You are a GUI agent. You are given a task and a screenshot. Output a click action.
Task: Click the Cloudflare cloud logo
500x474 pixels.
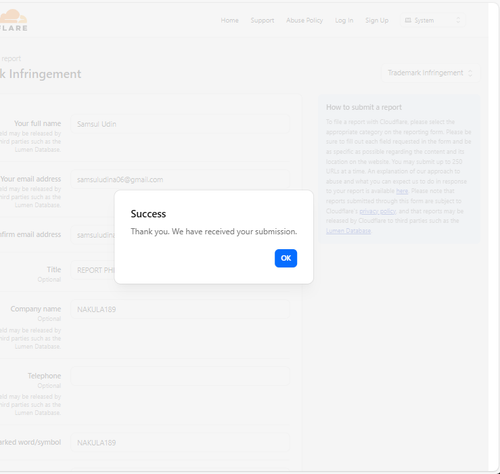(x=13, y=20)
